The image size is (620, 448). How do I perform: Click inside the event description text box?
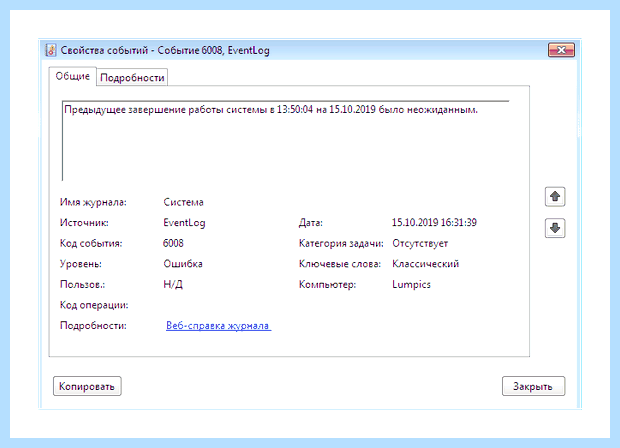(285, 141)
